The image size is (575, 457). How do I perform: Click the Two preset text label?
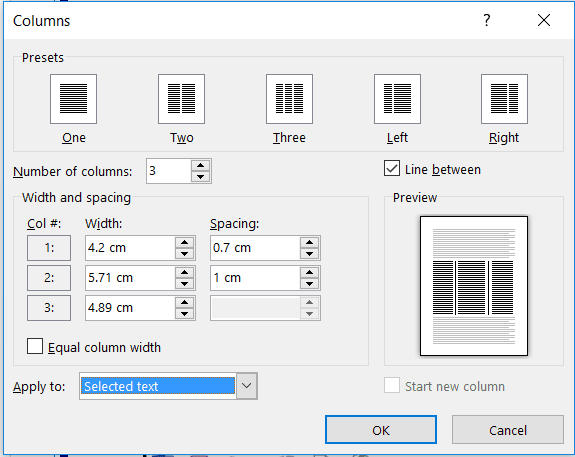coord(182,138)
